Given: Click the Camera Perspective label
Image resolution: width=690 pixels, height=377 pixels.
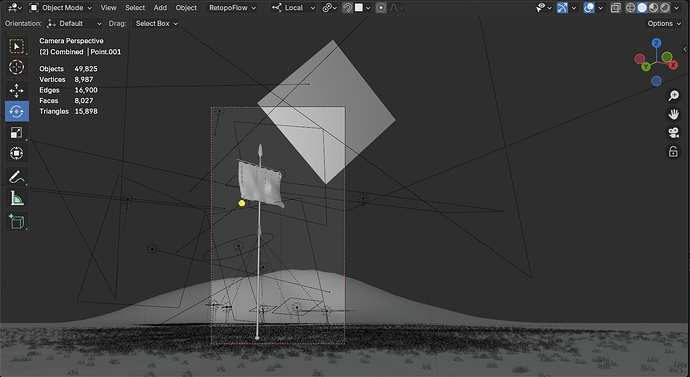Looking at the screenshot, I should tap(71, 41).
